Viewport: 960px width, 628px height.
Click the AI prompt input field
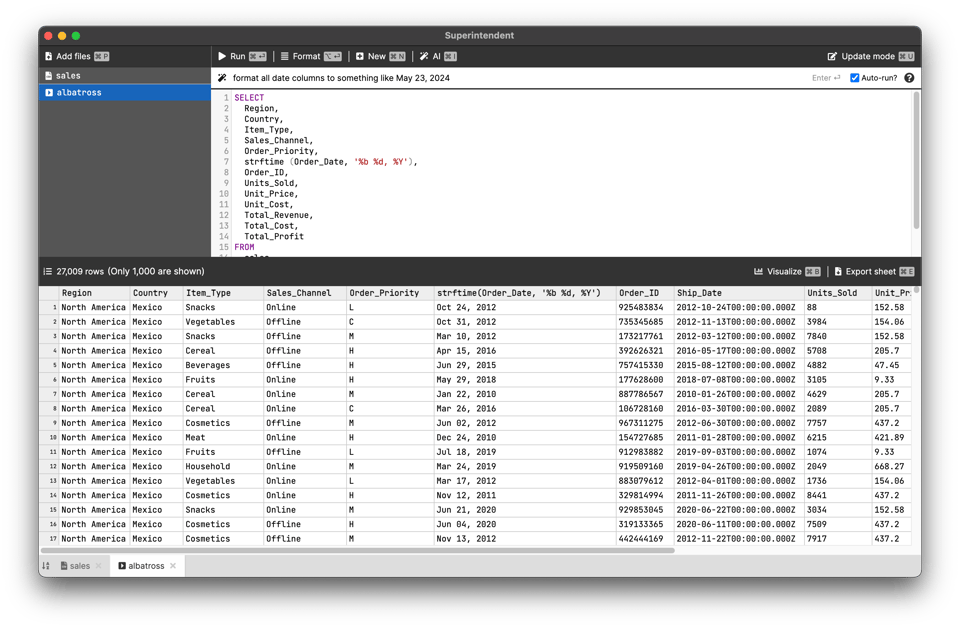[x=500, y=78]
